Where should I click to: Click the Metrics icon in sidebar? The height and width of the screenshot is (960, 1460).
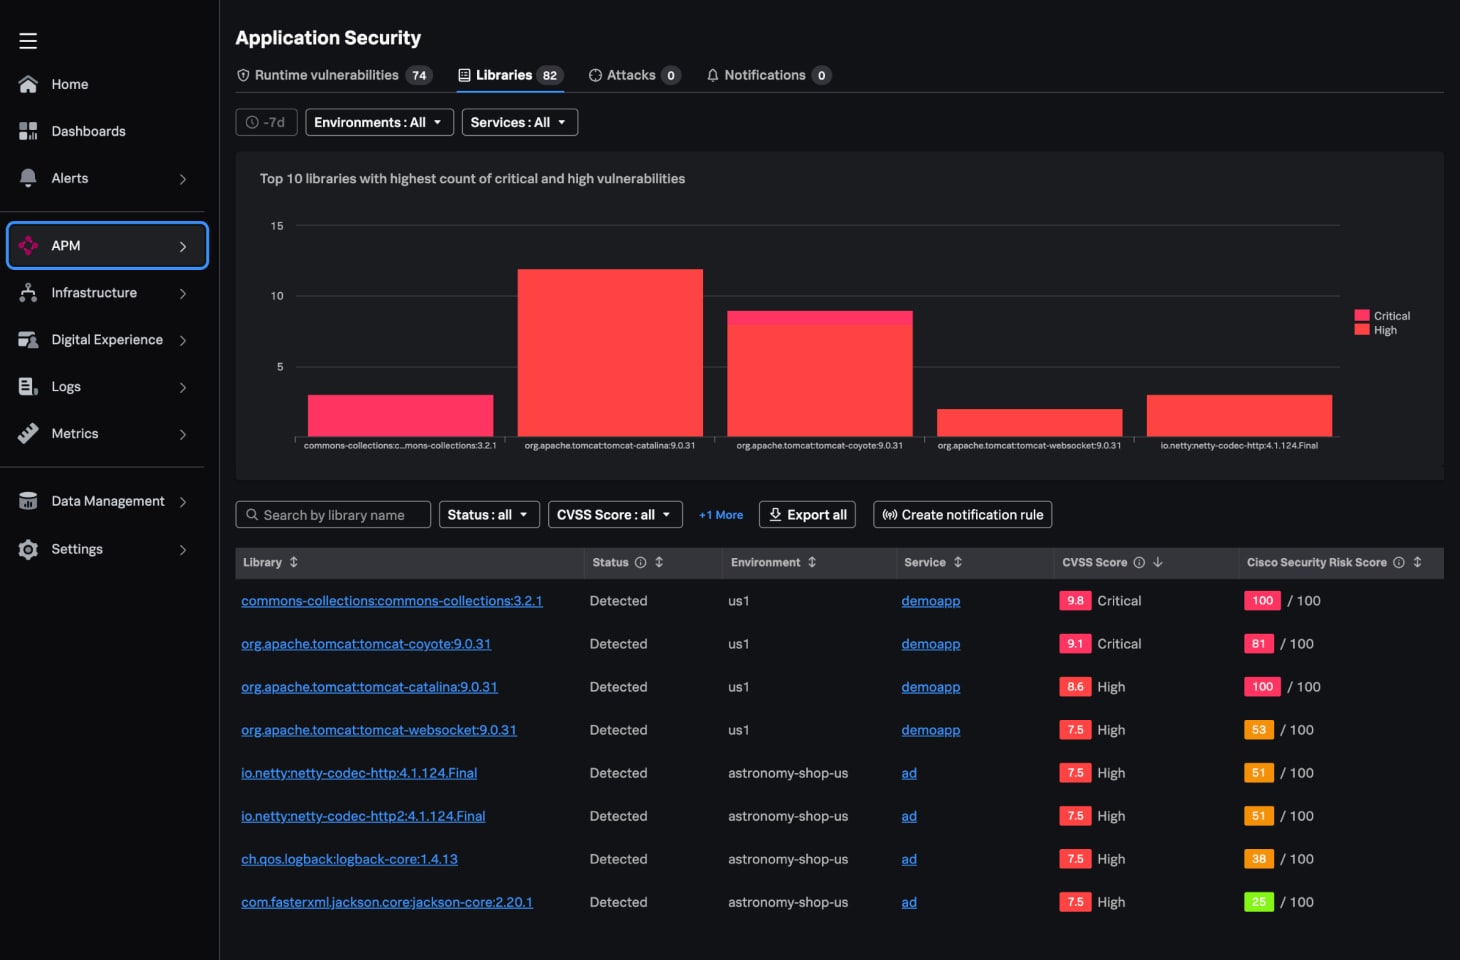(x=28, y=434)
